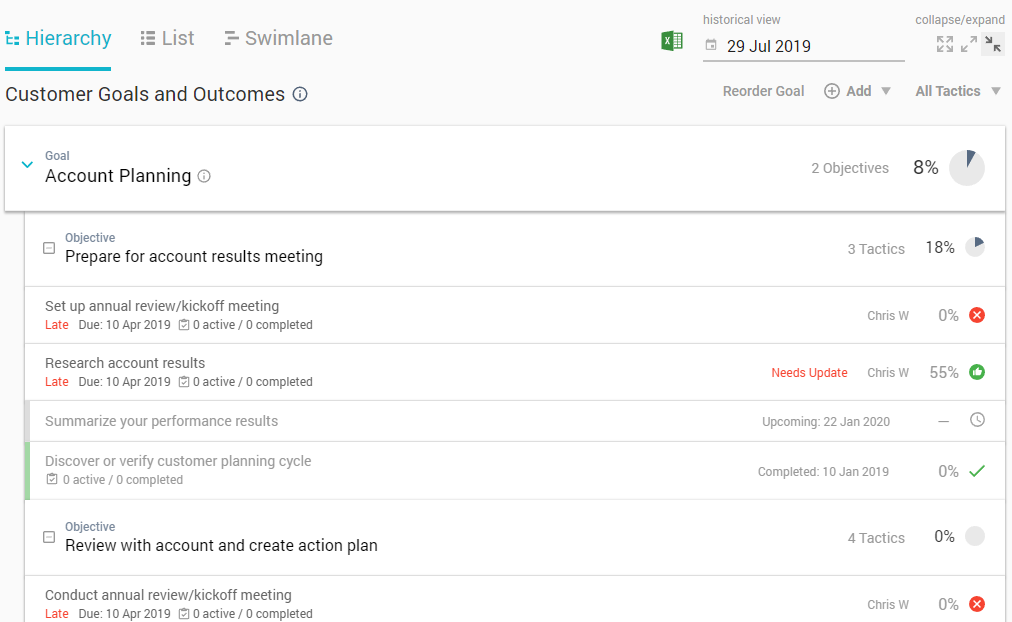Viewport: 1012px width, 622px height.
Task: Expand all levels with the full-expand icon
Action: tap(945, 44)
